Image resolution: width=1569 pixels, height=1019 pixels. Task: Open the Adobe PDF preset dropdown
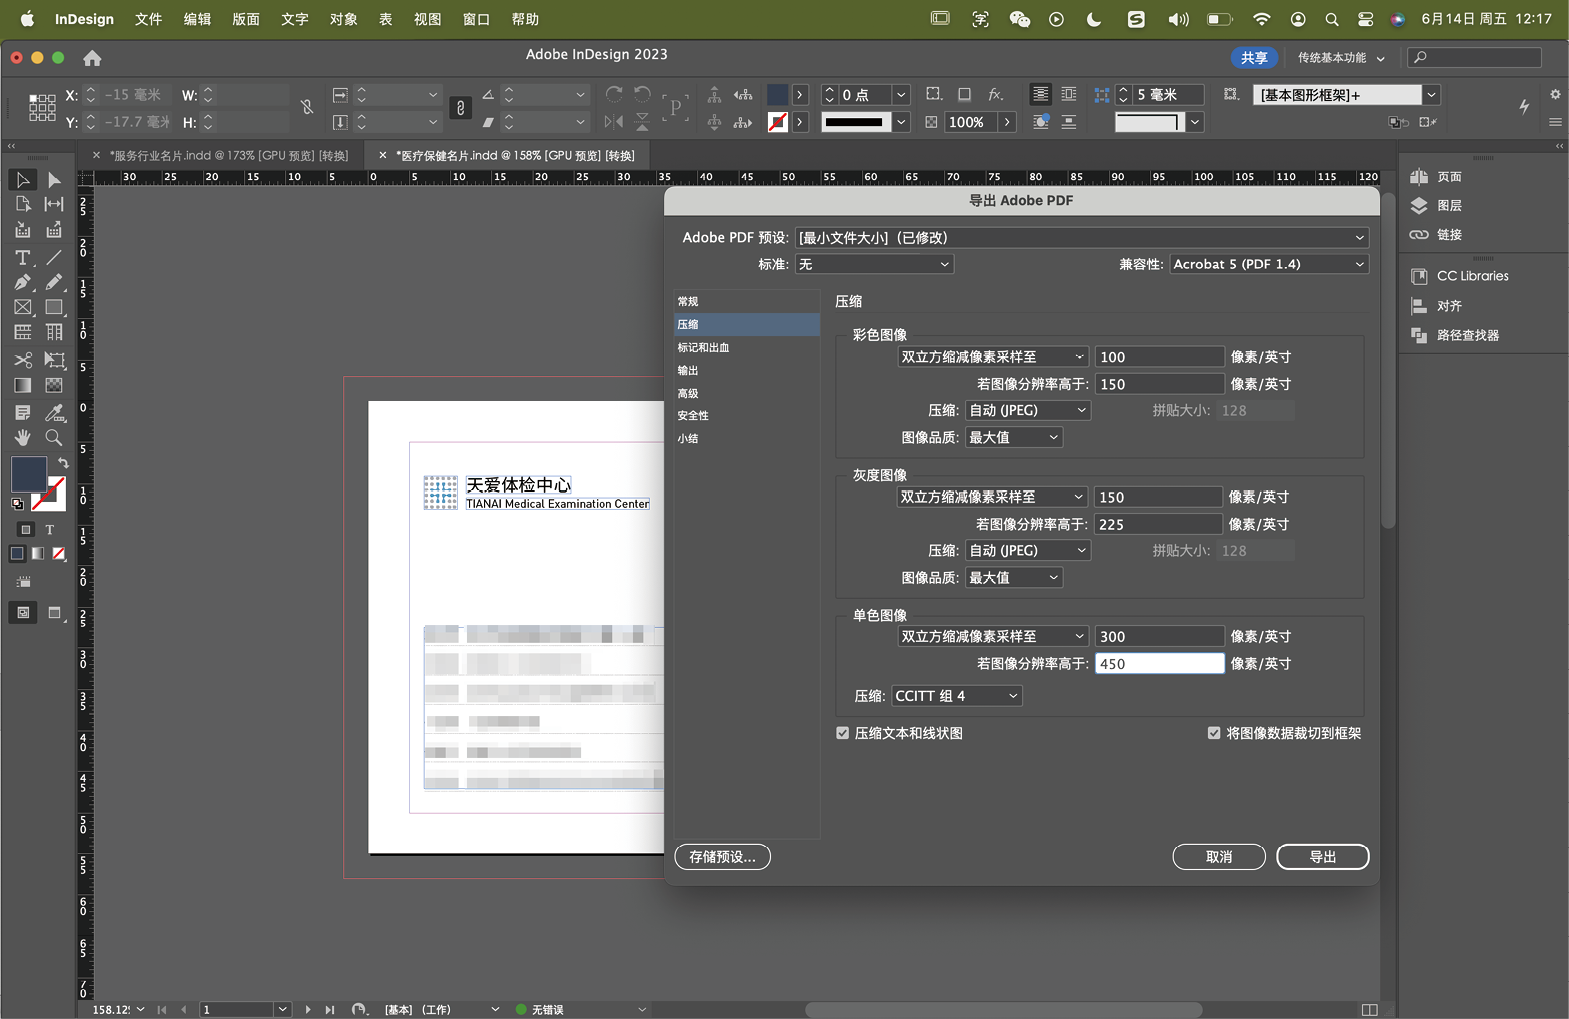[1081, 238]
